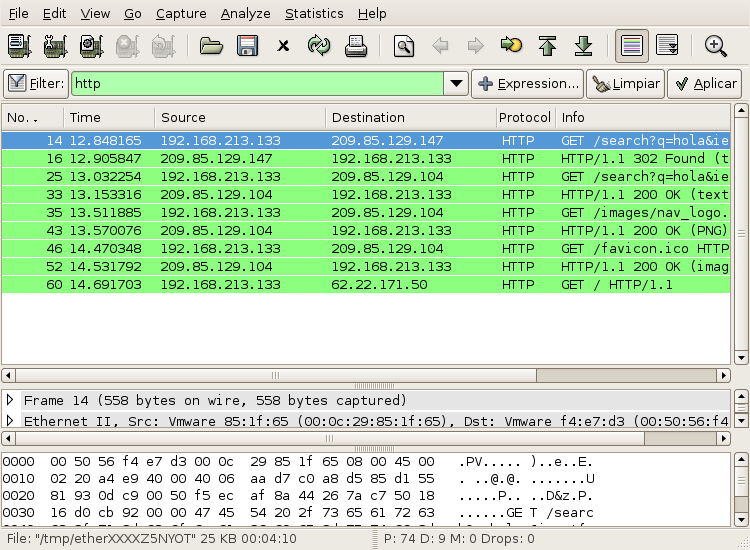Select packet 46 GET /favicon.ico row

click(366, 249)
